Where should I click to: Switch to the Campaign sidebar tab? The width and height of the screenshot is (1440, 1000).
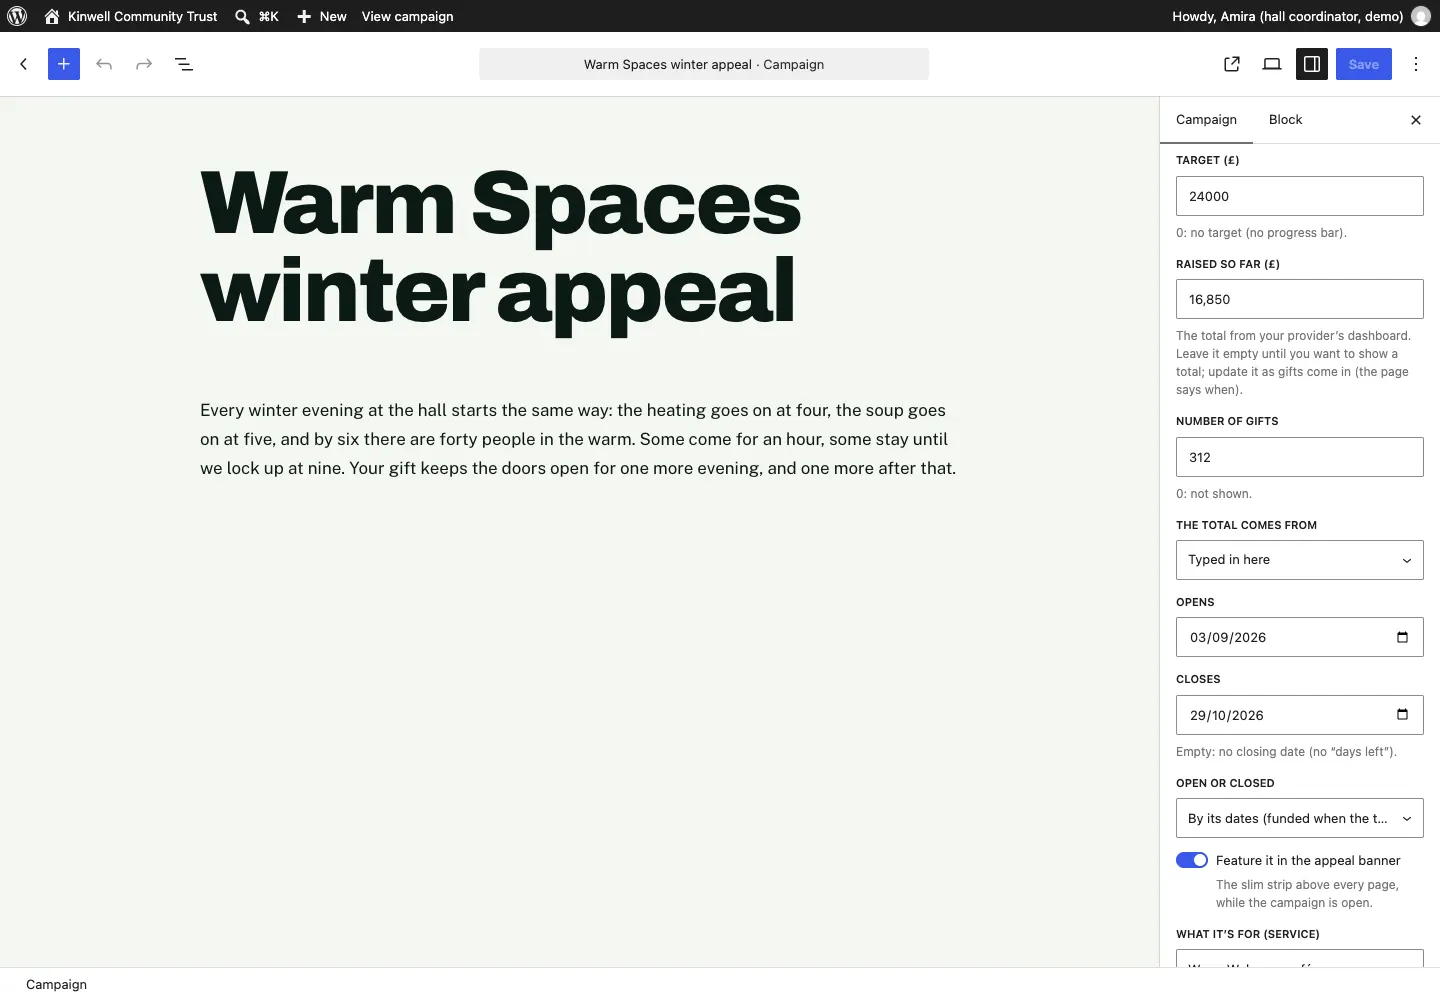pyautogui.click(x=1206, y=120)
